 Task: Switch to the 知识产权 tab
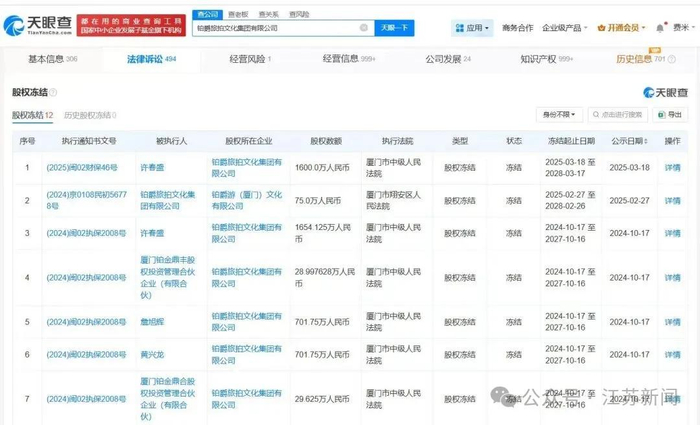click(x=547, y=59)
